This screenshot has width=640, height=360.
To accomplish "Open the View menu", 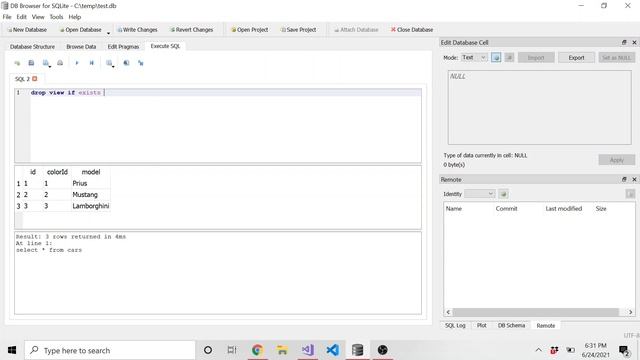I will (38, 17).
